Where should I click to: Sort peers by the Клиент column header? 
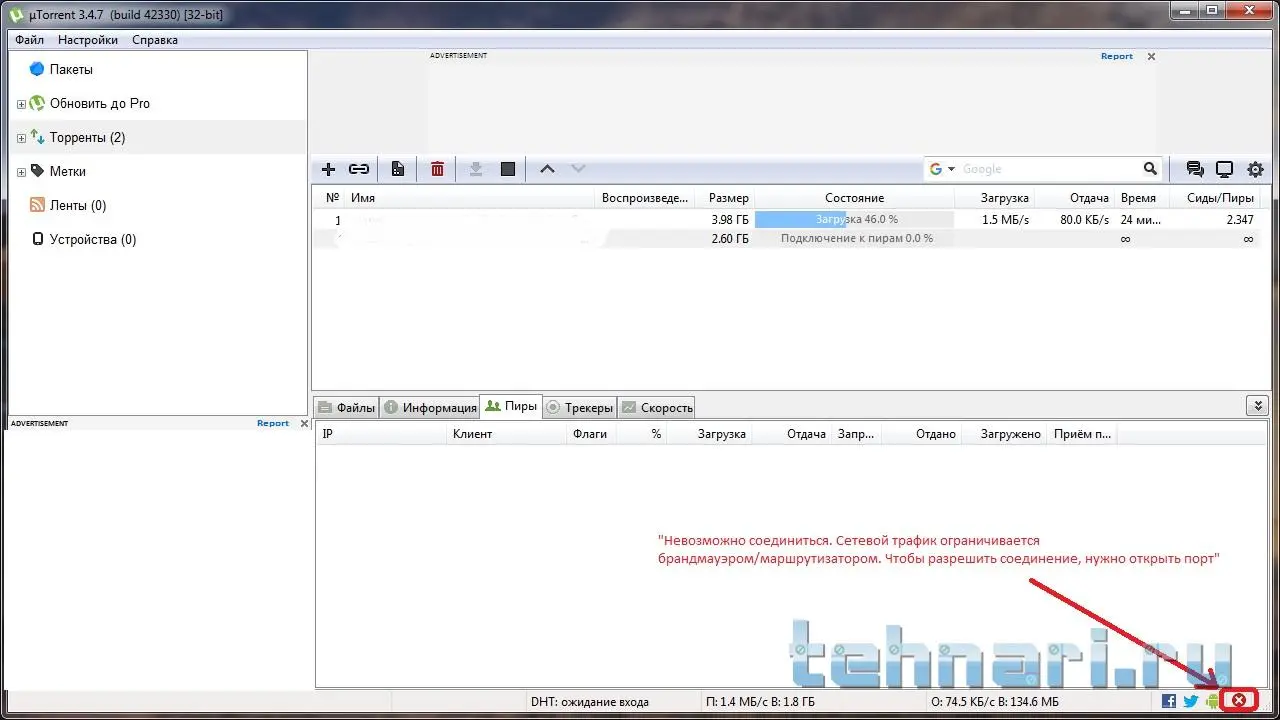tap(506, 434)
